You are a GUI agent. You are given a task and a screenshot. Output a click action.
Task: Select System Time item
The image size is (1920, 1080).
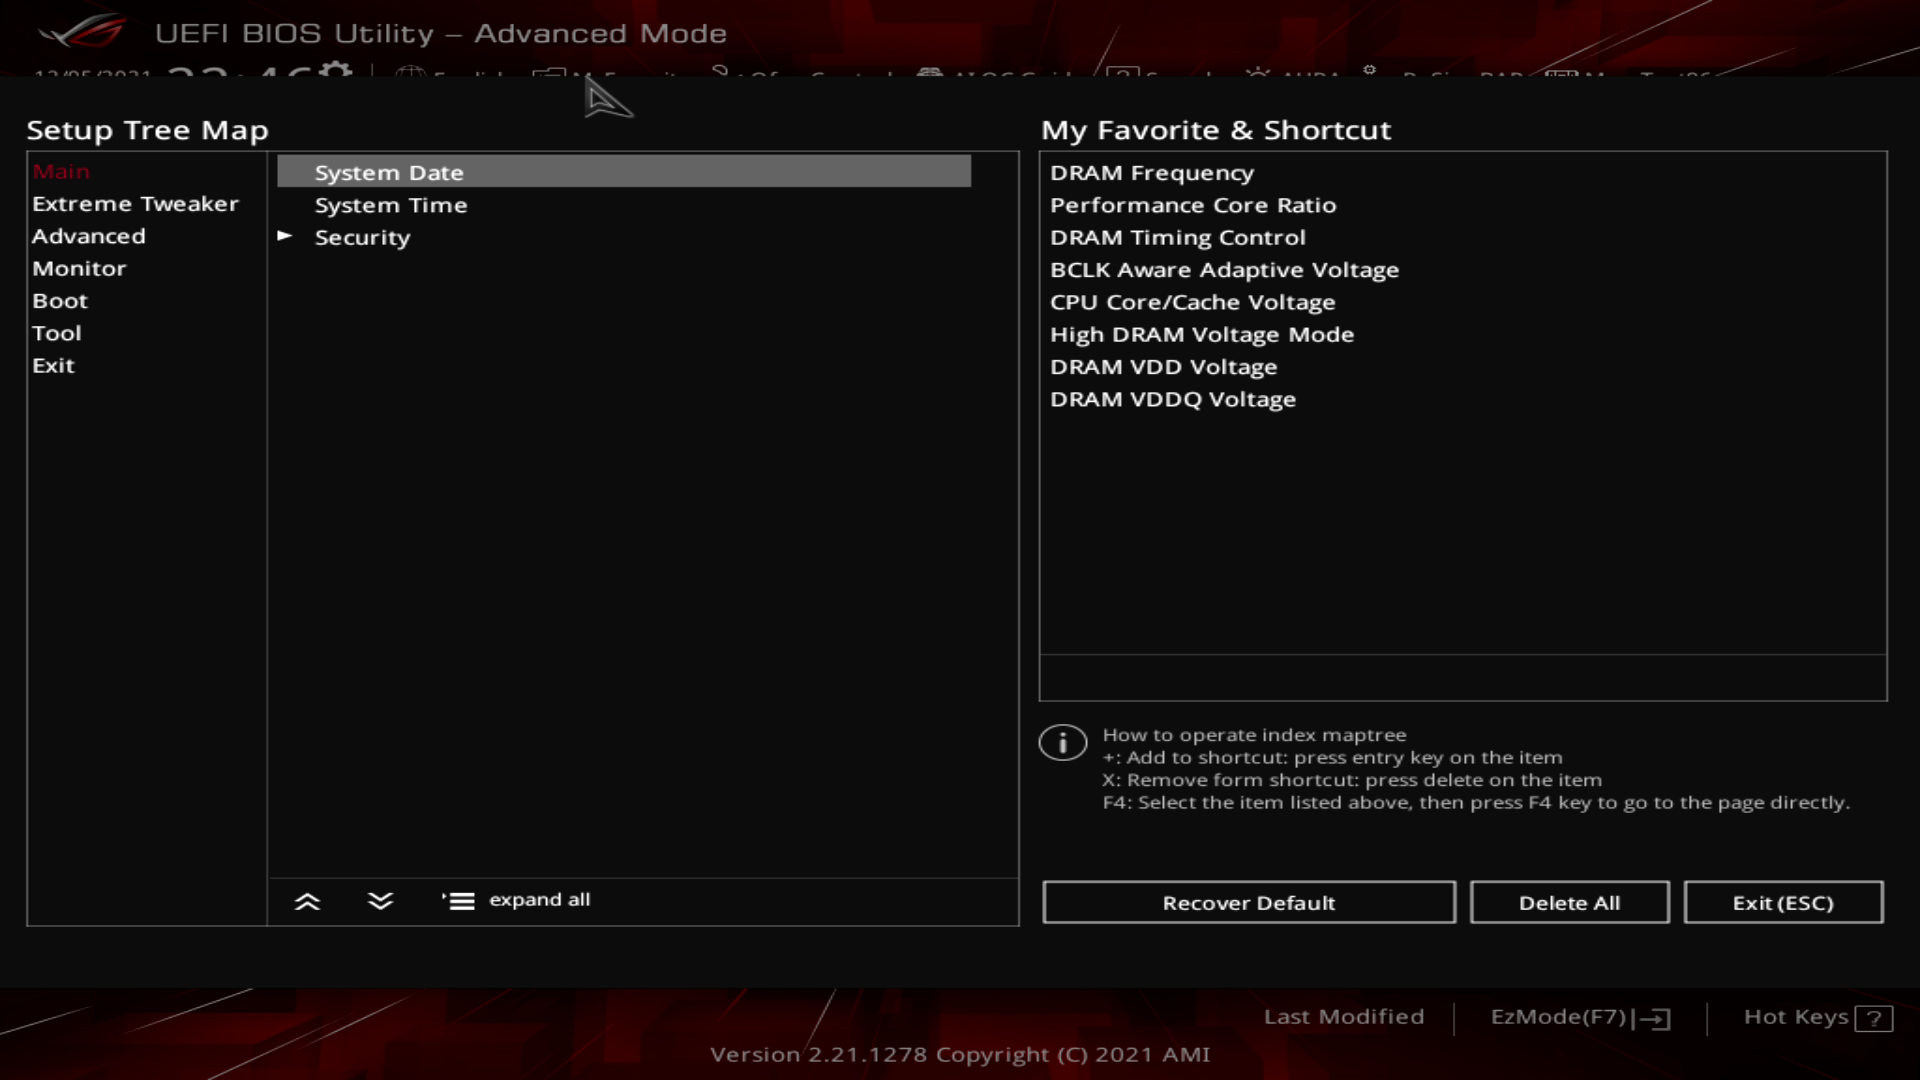[x=391, y=205]
